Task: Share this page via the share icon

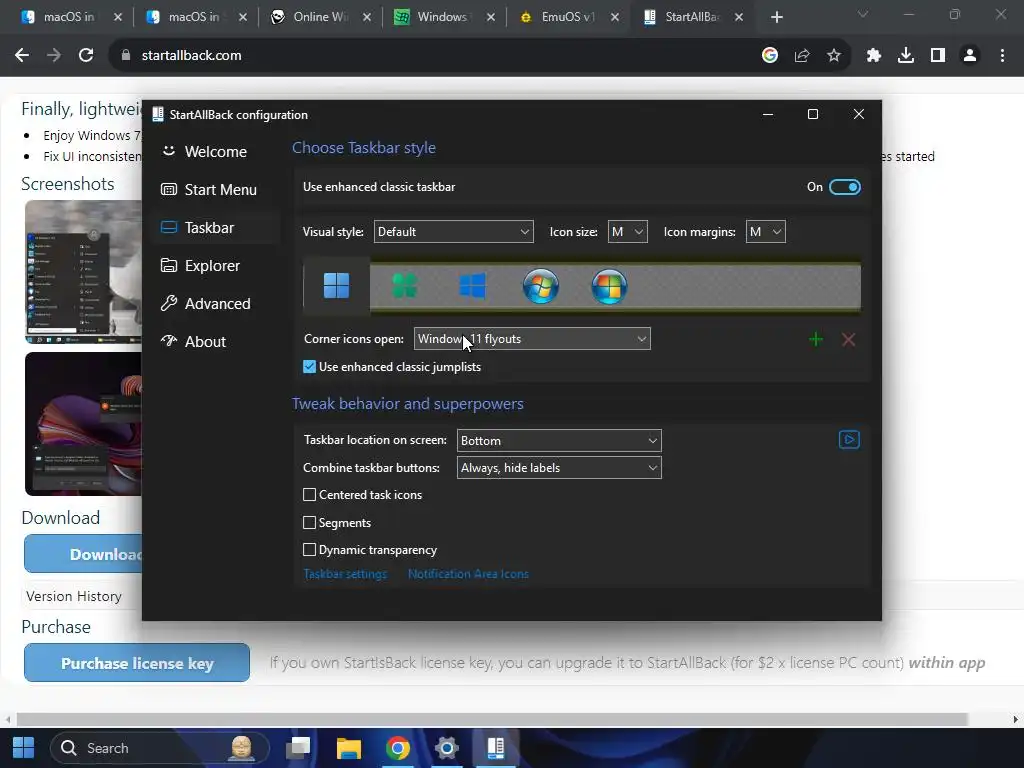Action: [802, 56]
